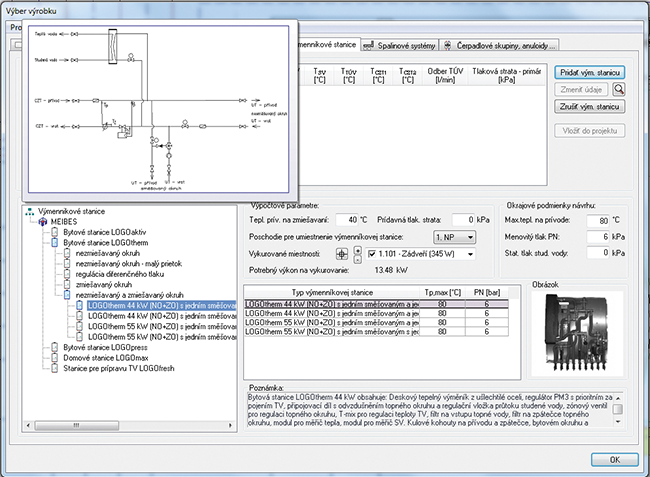Image resolution: width=650 pixels, height=477 pixels.
Task: Select second LOGOtherm 44 kW tree item
Action: coord(162,316)
